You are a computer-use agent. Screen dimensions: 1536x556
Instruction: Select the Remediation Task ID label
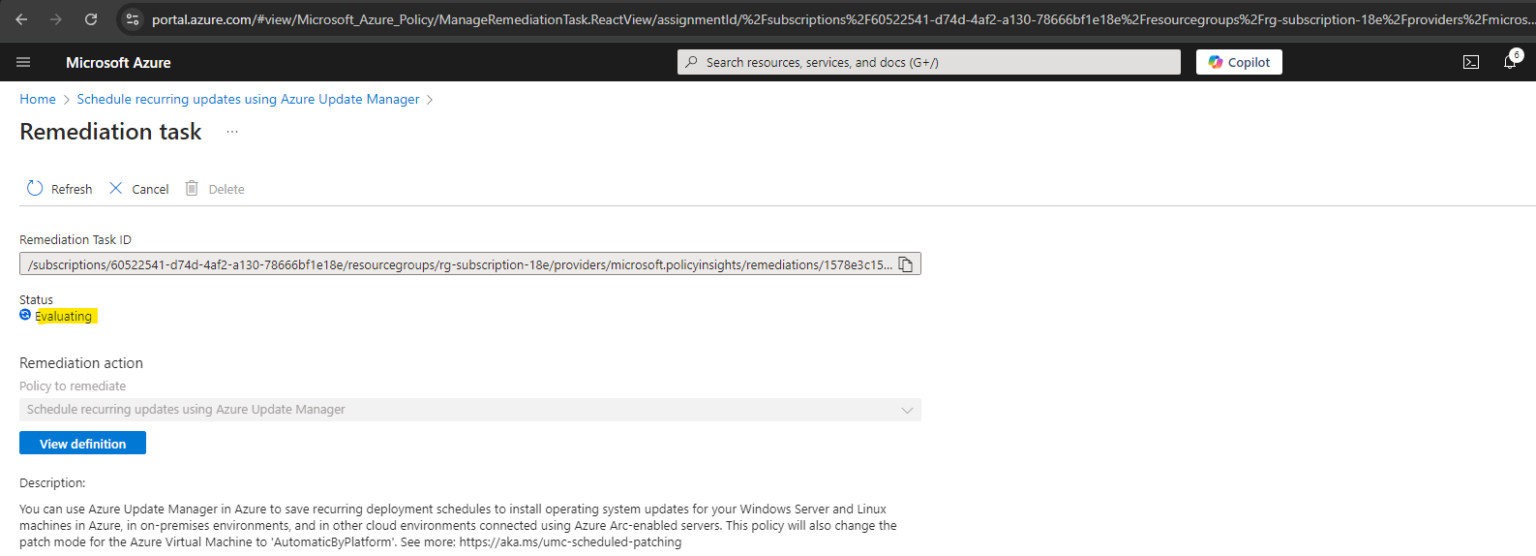point(76,240)
